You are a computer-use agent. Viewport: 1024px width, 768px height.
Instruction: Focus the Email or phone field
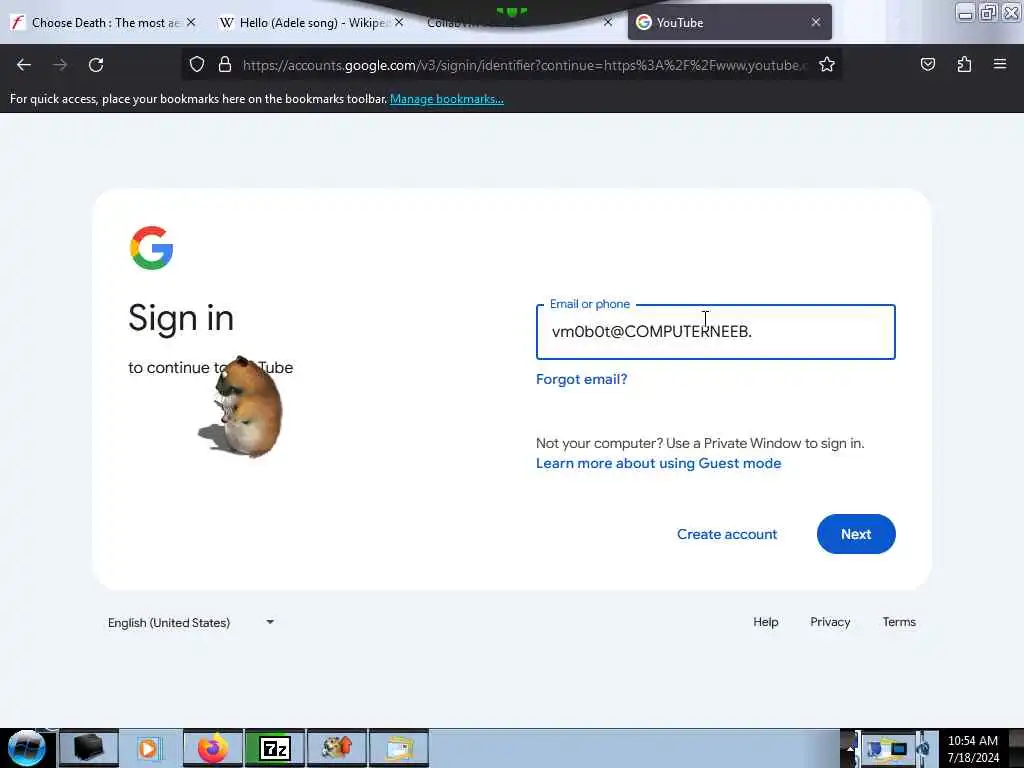(716, 332)
